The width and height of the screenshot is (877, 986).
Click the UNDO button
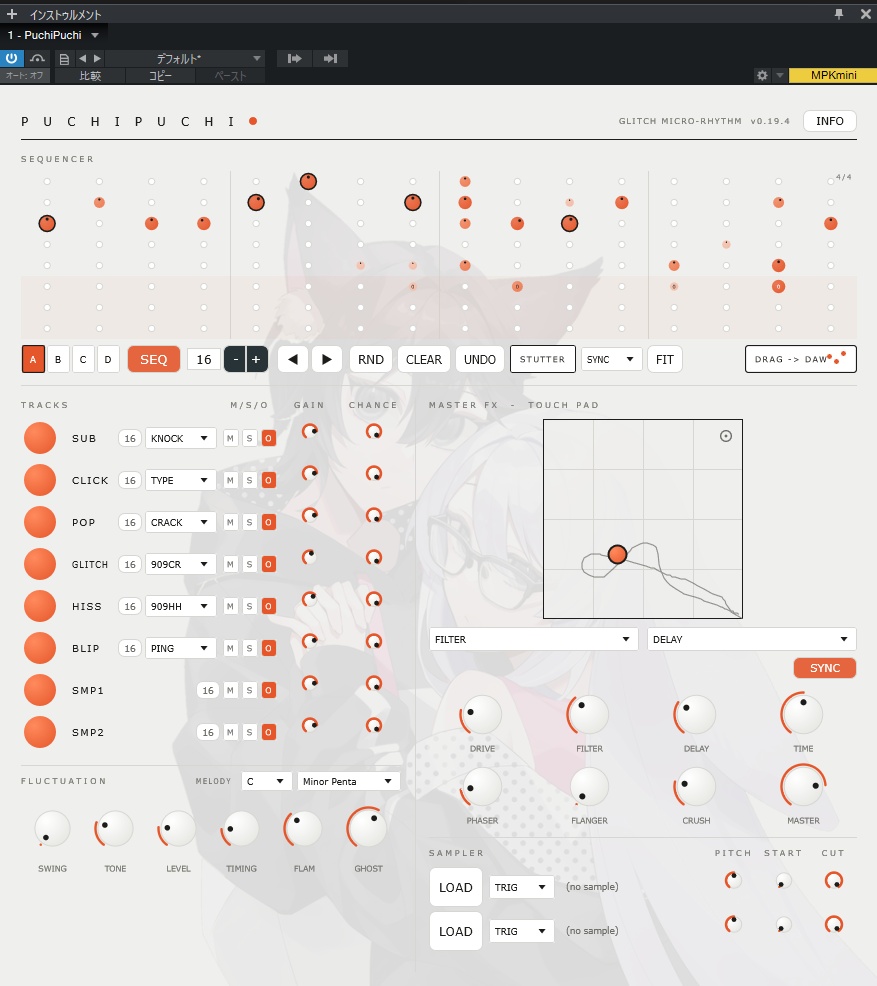(x=480, y=359)
